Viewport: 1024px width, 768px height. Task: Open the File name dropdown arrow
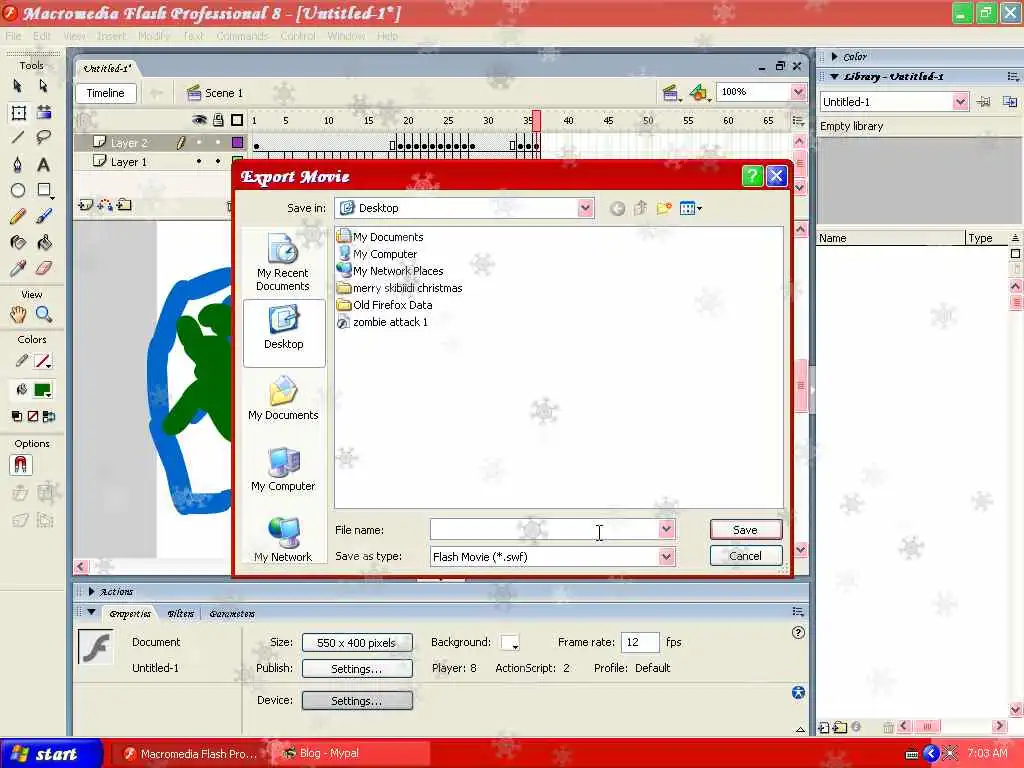coord(666,529)
